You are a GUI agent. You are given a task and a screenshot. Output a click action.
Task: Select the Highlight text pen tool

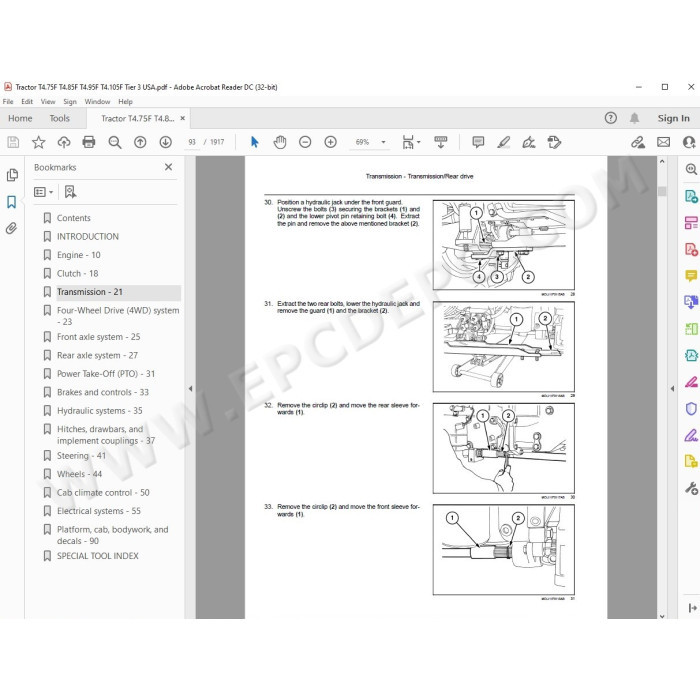click(504, 142)
